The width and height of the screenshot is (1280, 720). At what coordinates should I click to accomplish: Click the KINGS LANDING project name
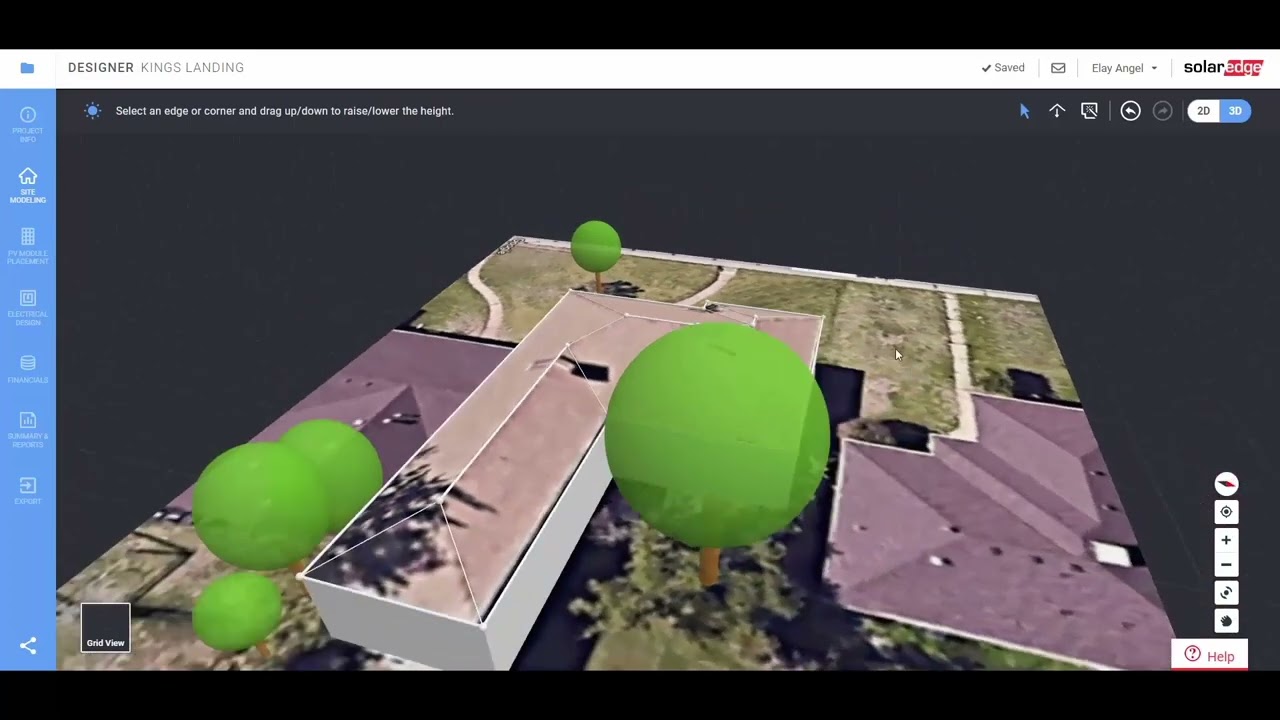tap(192, 68)
